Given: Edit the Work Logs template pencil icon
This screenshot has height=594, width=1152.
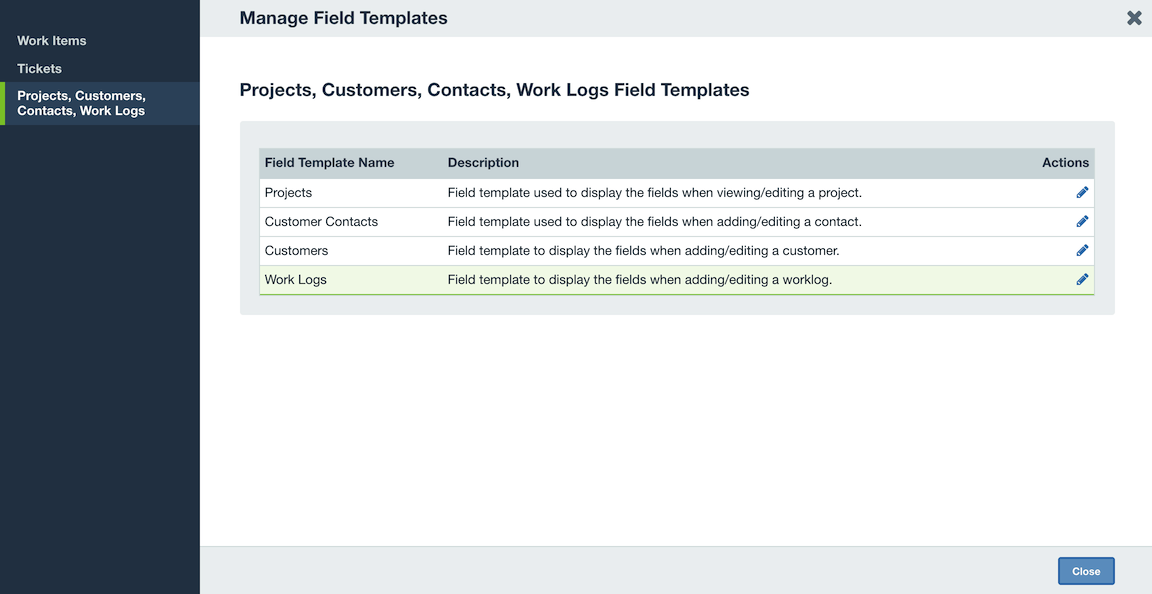Looking at the screenshot, I should tap(1082, 279).
